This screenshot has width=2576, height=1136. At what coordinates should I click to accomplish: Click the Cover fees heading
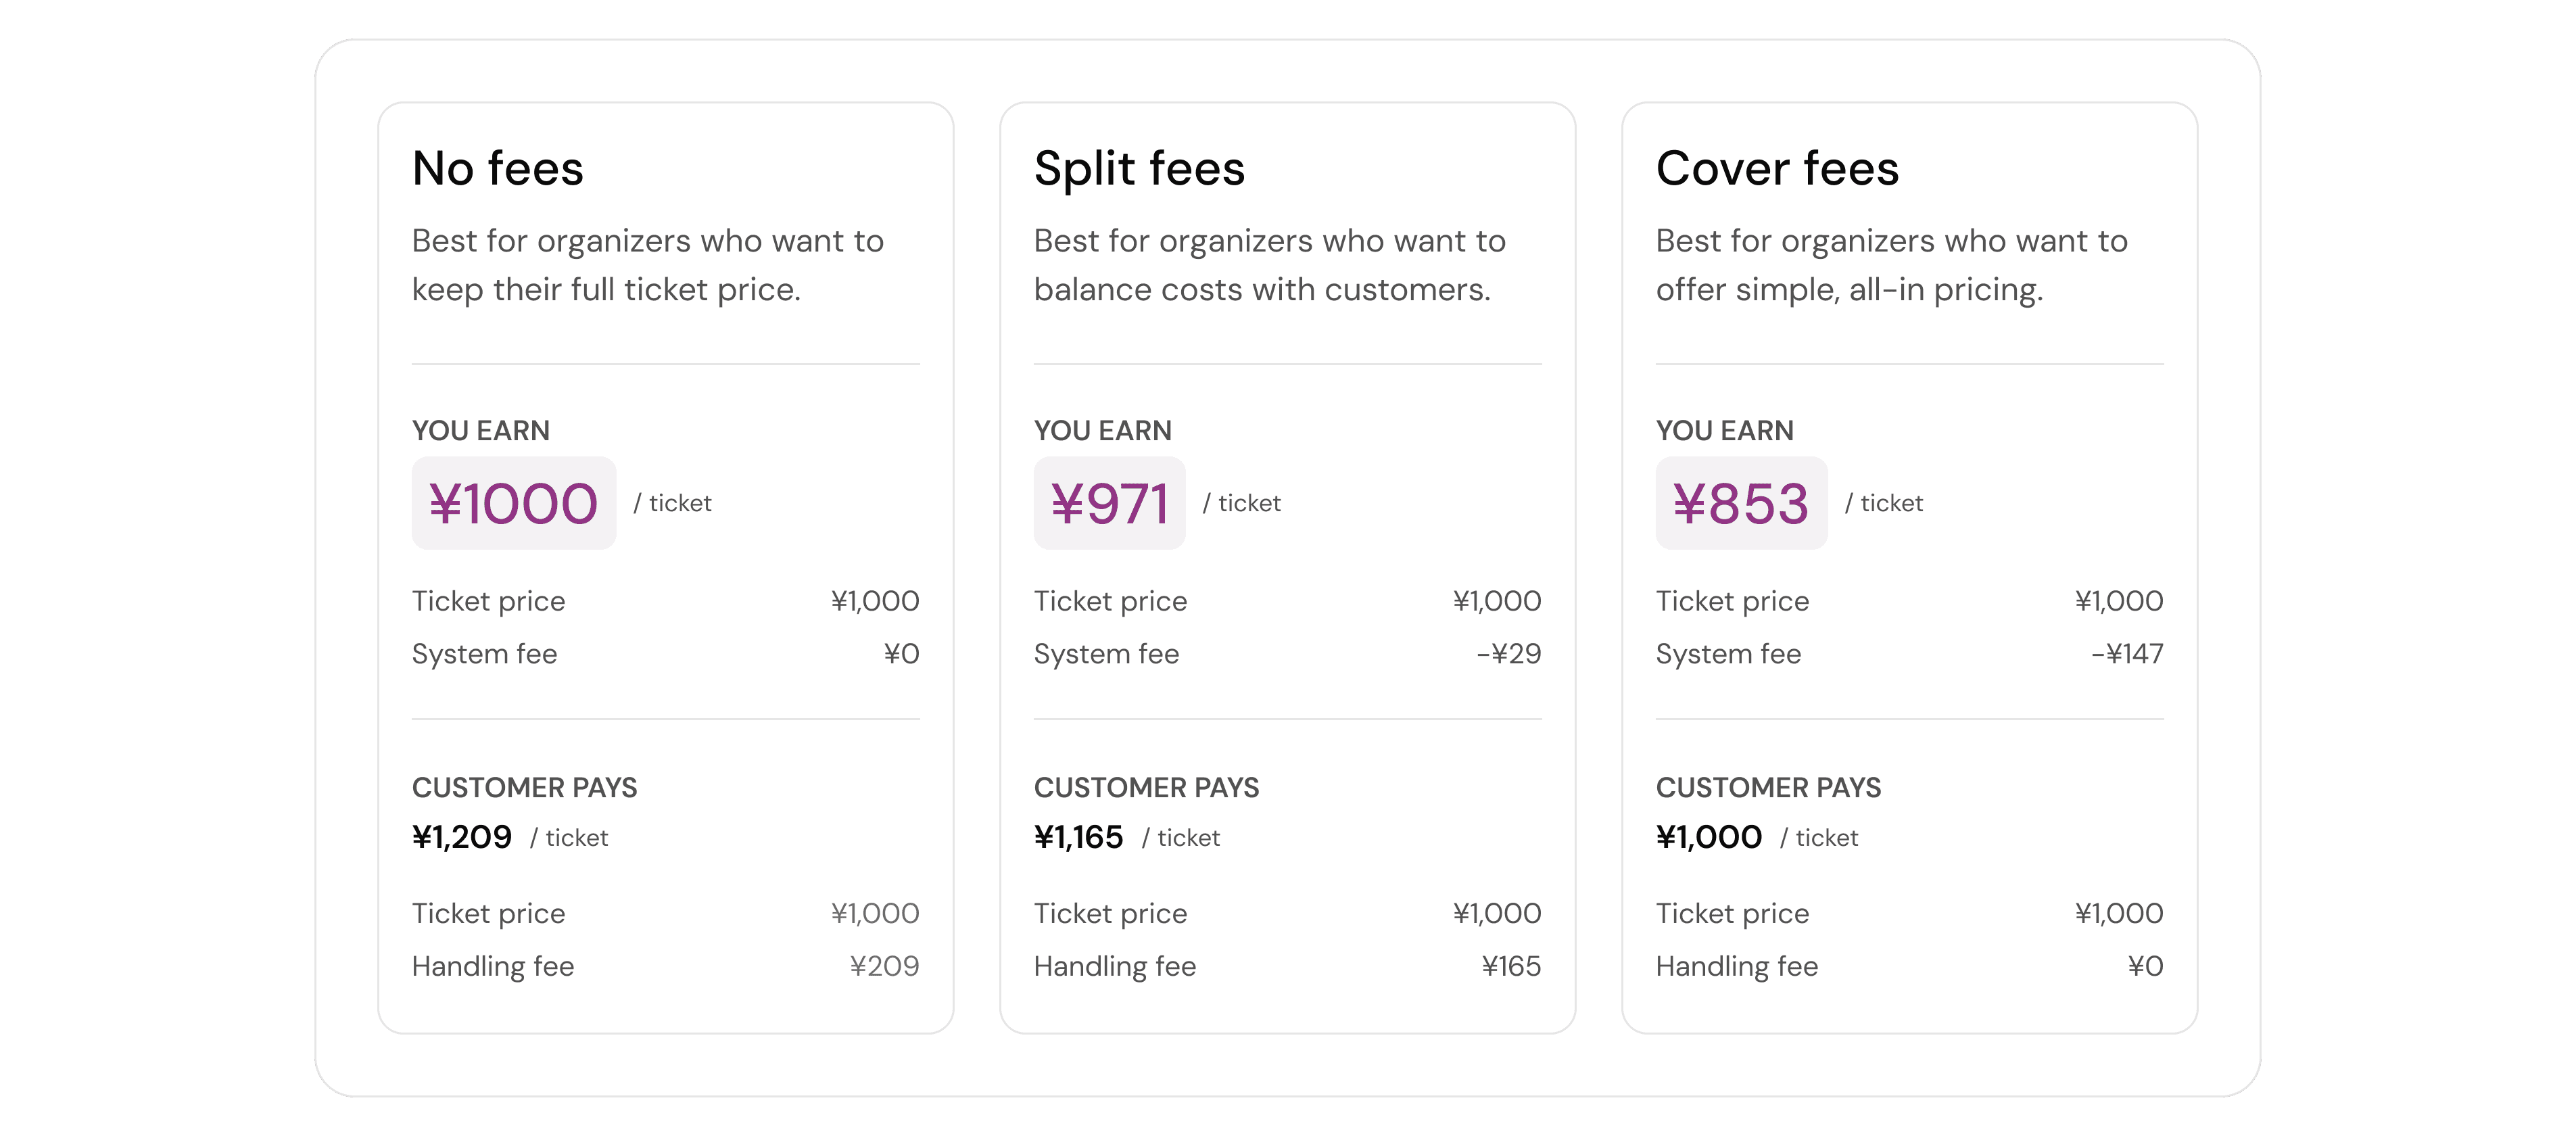click(x=1777, y=168)
